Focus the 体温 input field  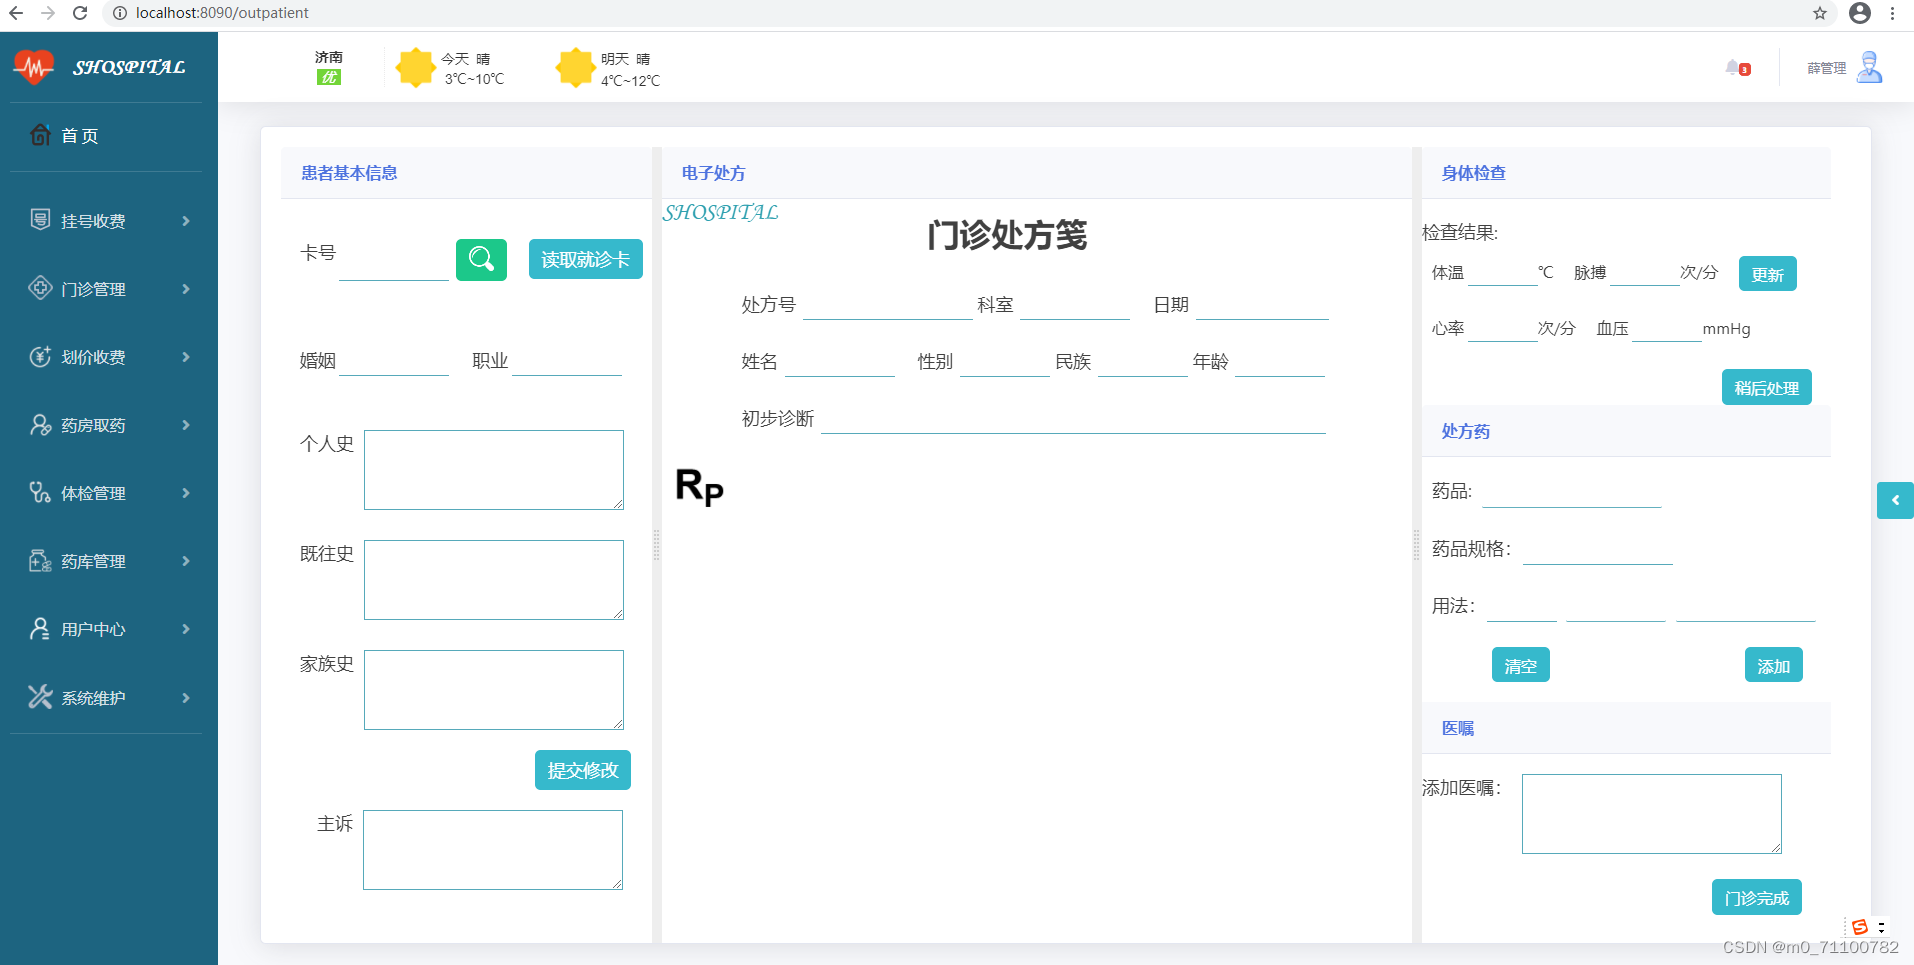[1503, 273]
